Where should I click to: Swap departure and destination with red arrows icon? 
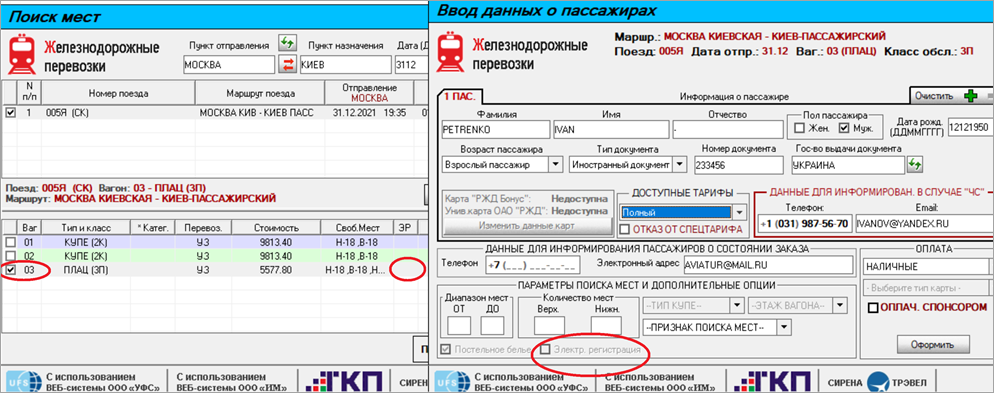288,64
